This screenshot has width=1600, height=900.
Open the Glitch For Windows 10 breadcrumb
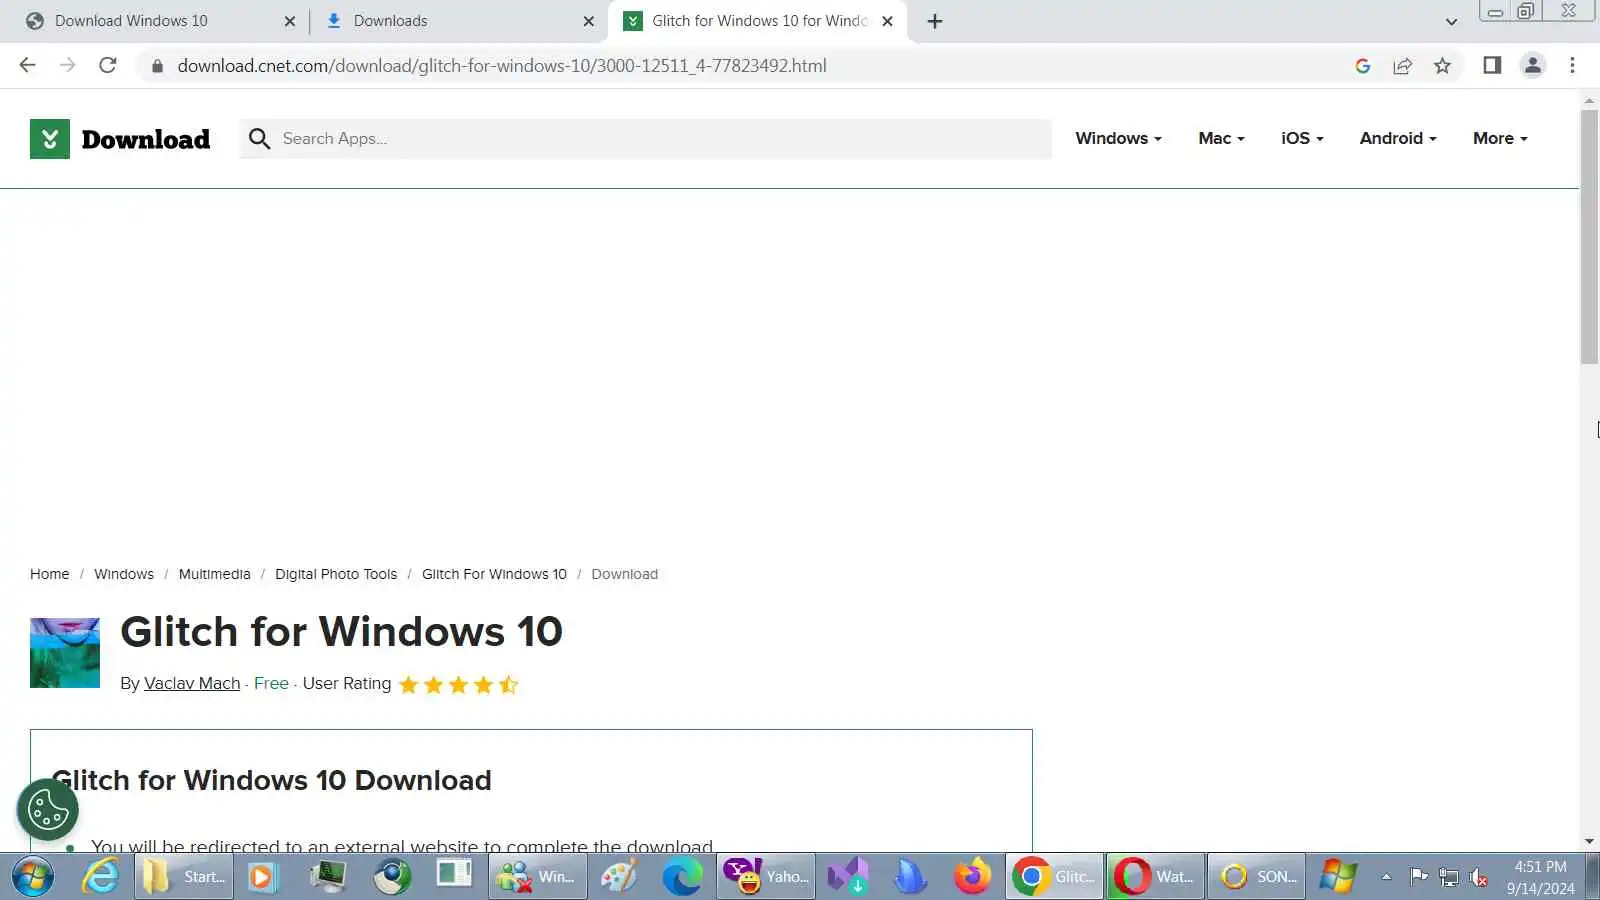point(494,574)
